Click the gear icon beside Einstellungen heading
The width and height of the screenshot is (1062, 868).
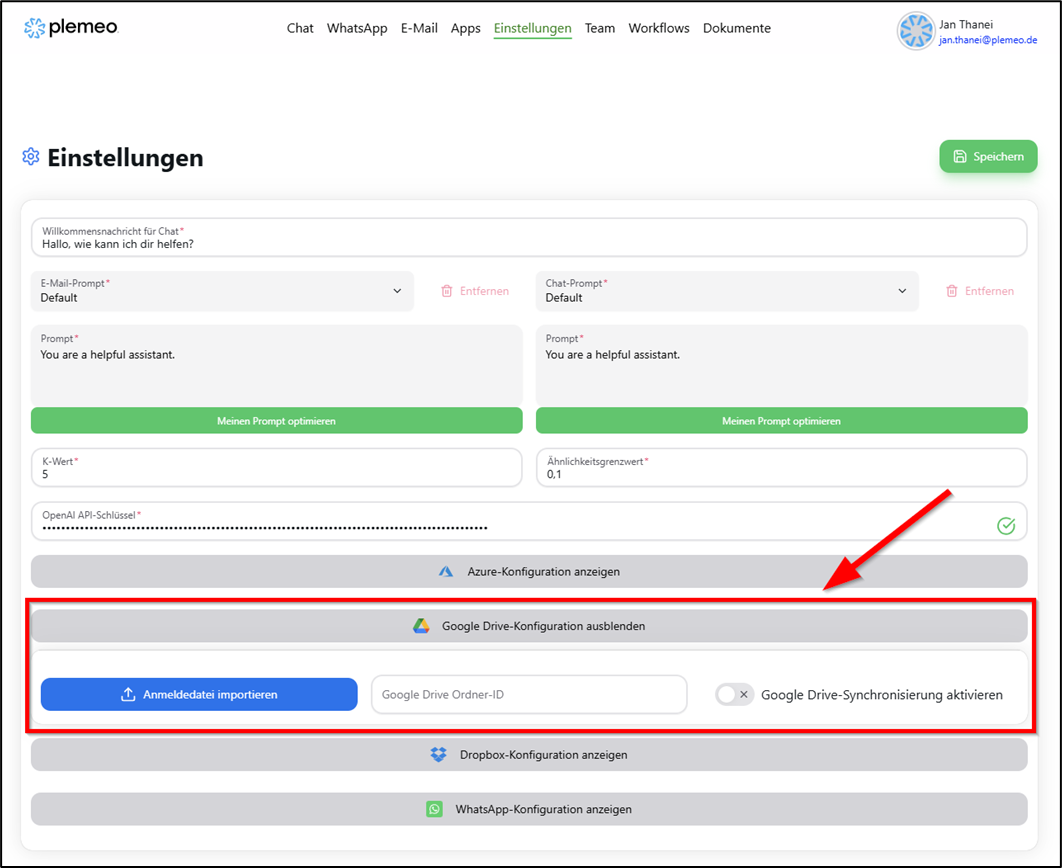[30, 156]
